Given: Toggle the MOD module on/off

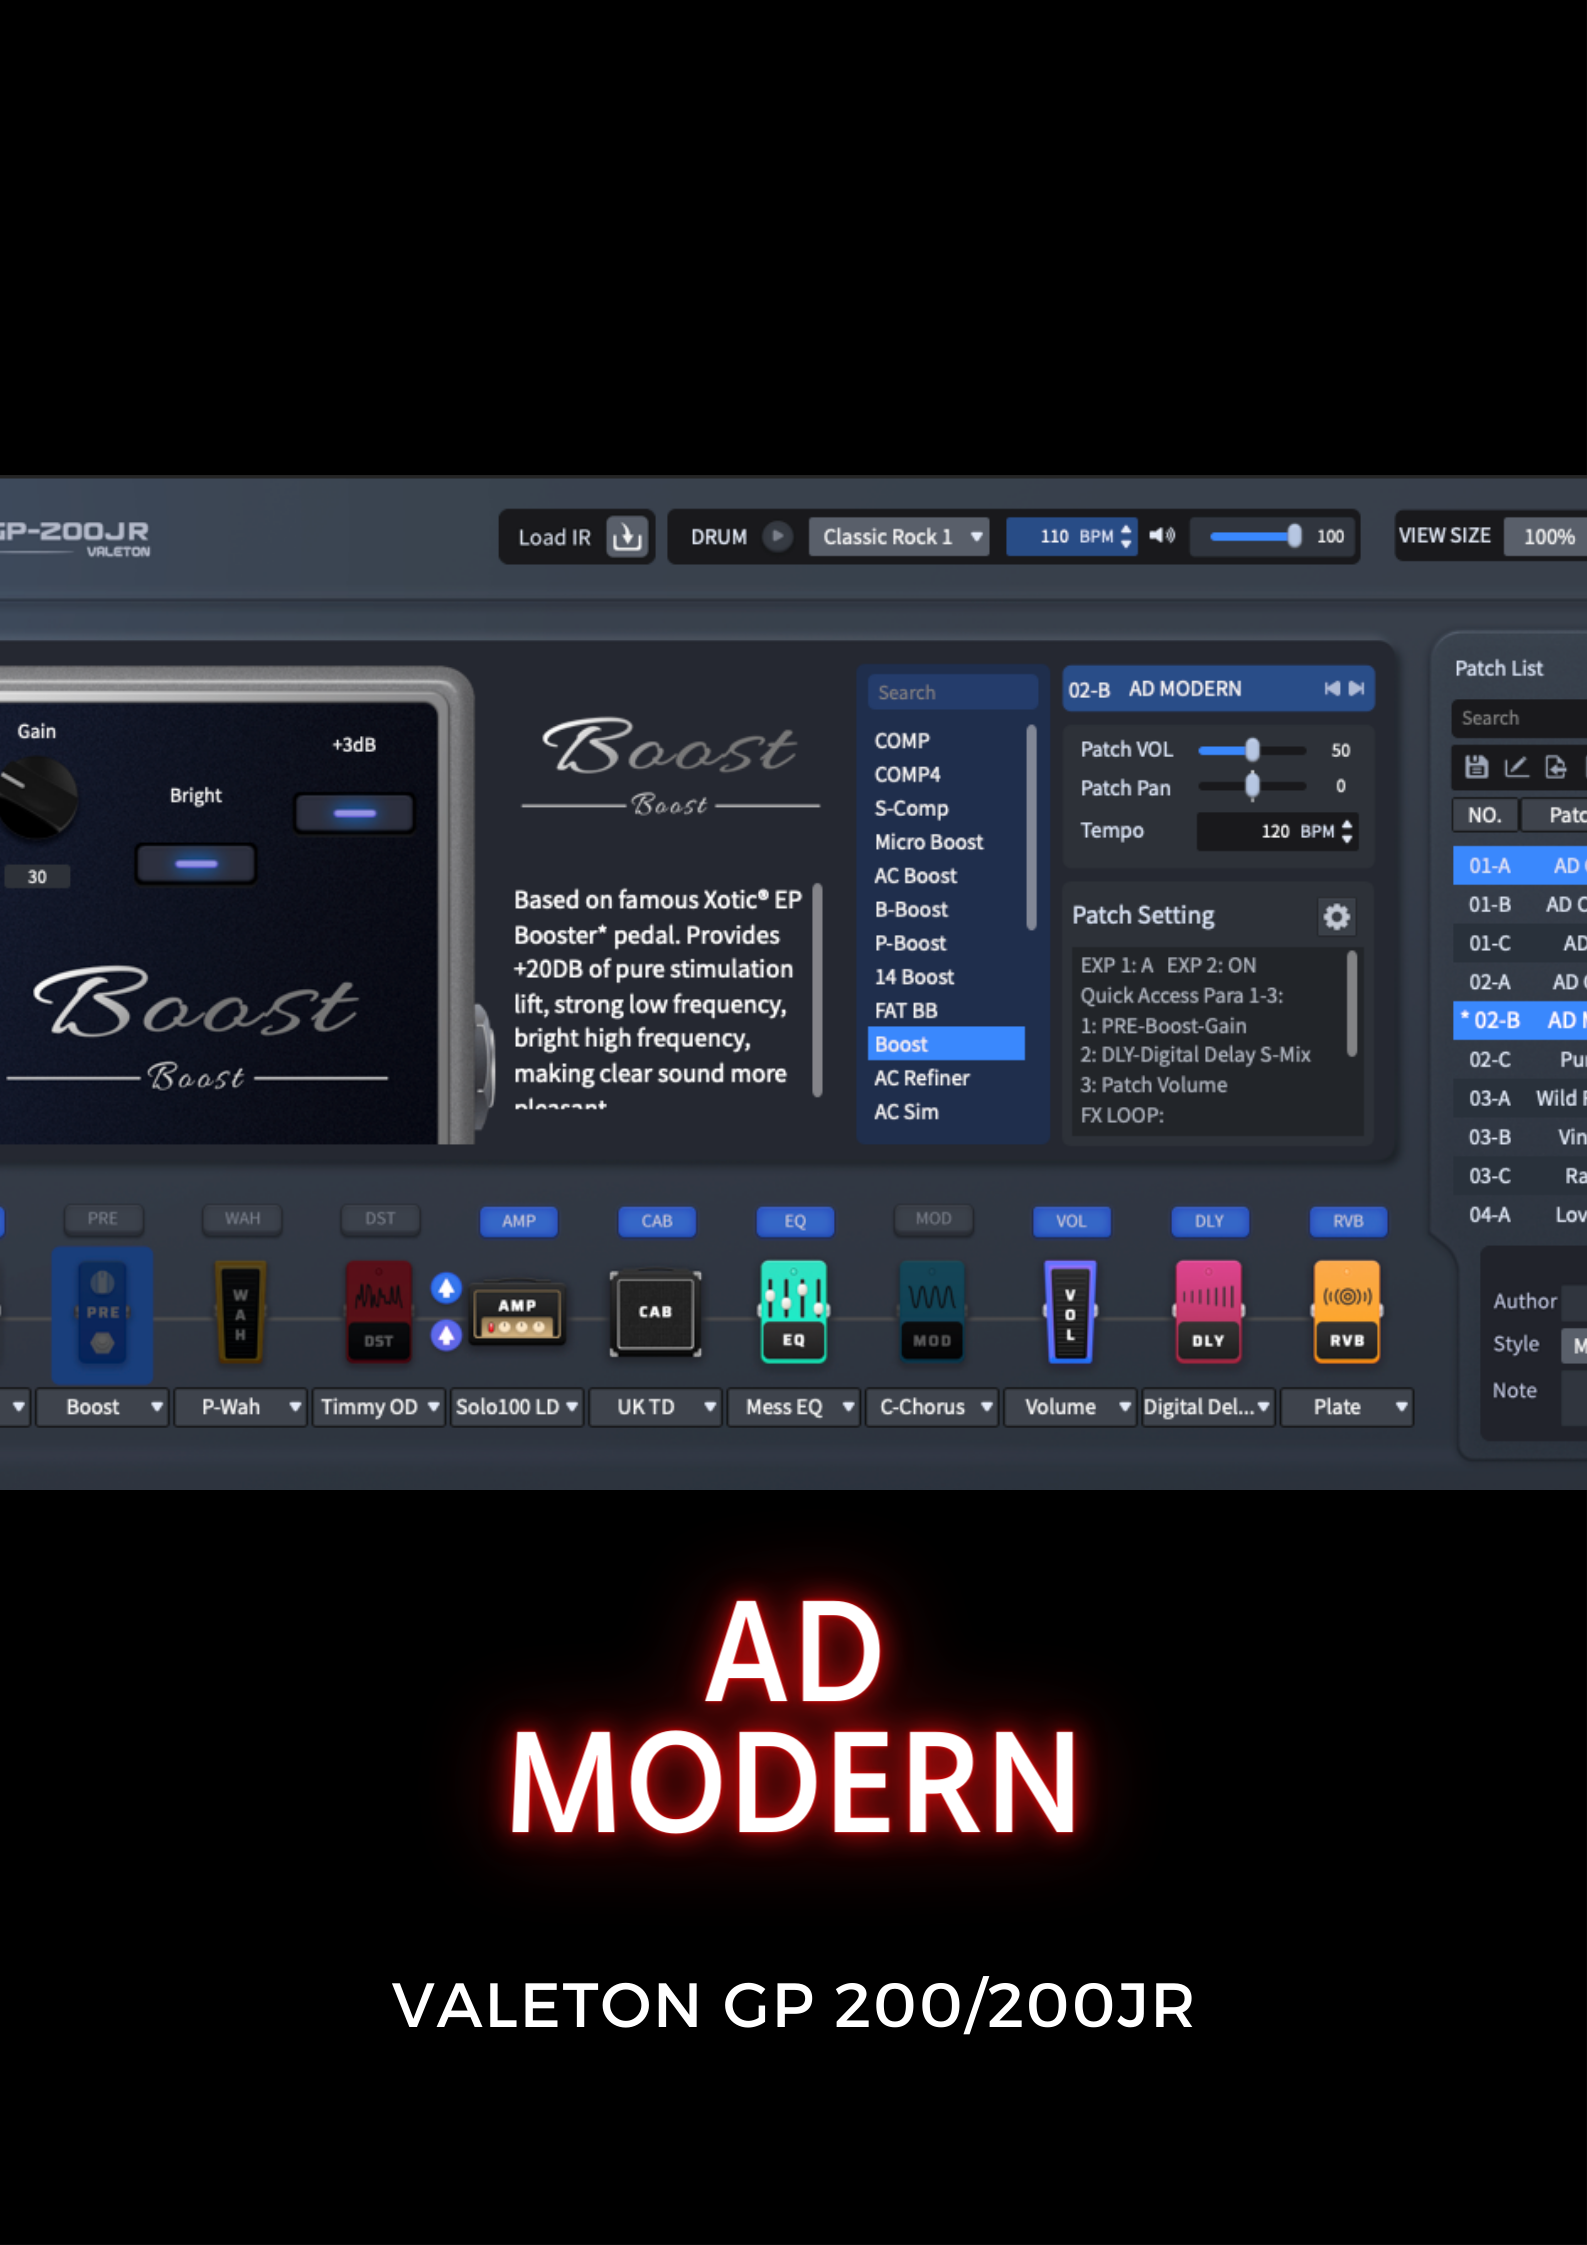Looking at the screenshot, I should [x=934, y=1219].
